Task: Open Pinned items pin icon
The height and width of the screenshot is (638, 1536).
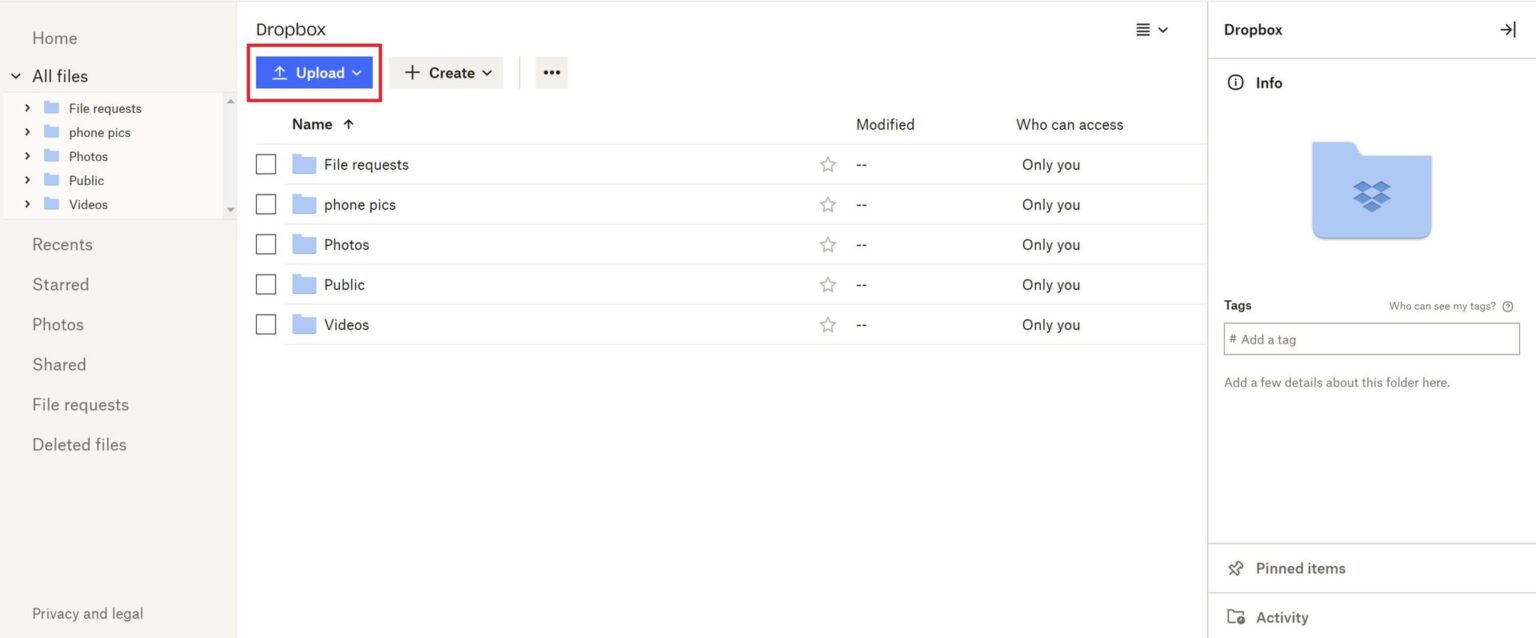Action: tap(1236, 569)
